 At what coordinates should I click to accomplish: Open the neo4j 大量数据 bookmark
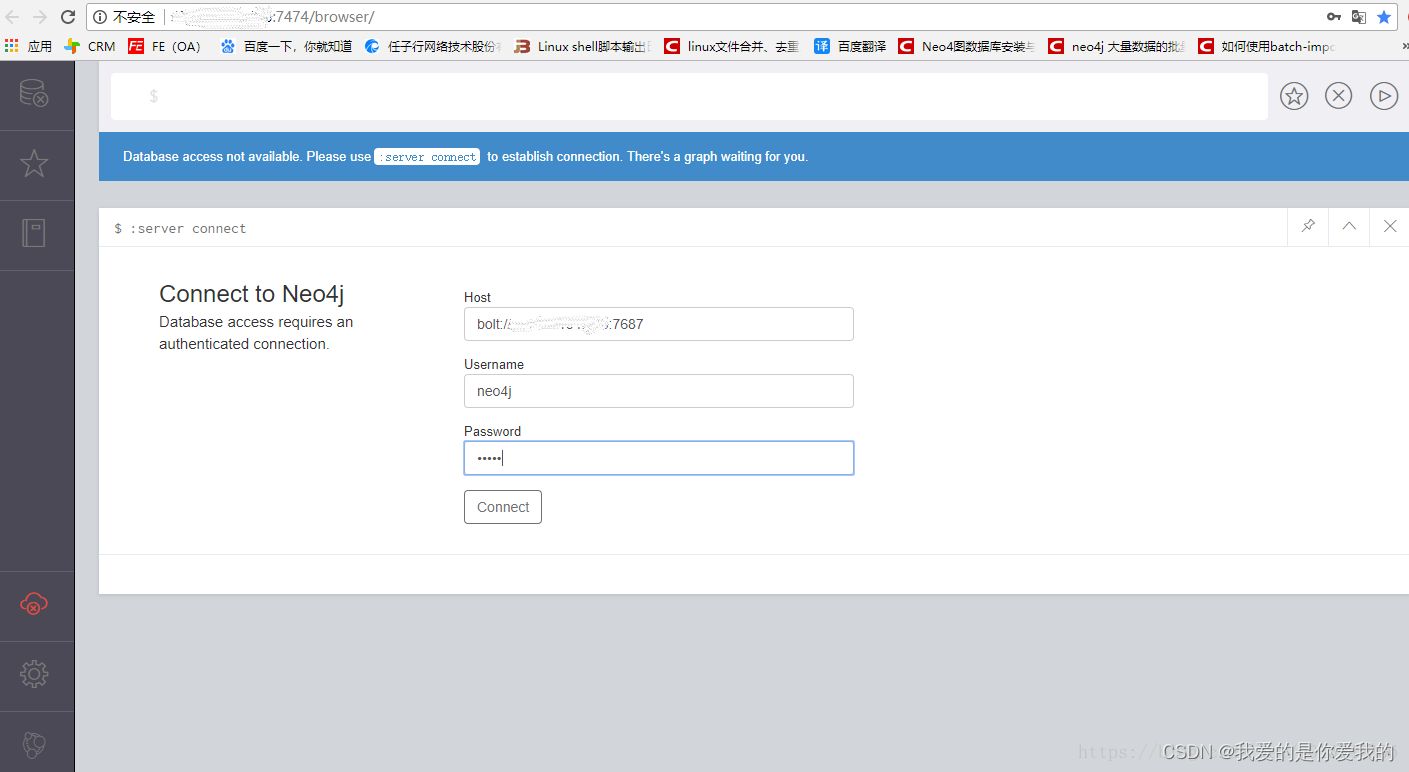[1117, 46]
